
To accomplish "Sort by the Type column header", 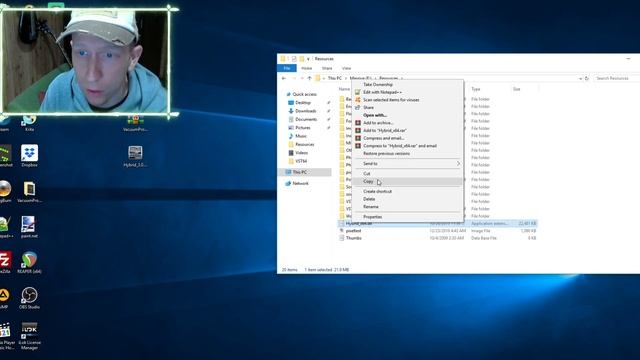I will (476, 89).
